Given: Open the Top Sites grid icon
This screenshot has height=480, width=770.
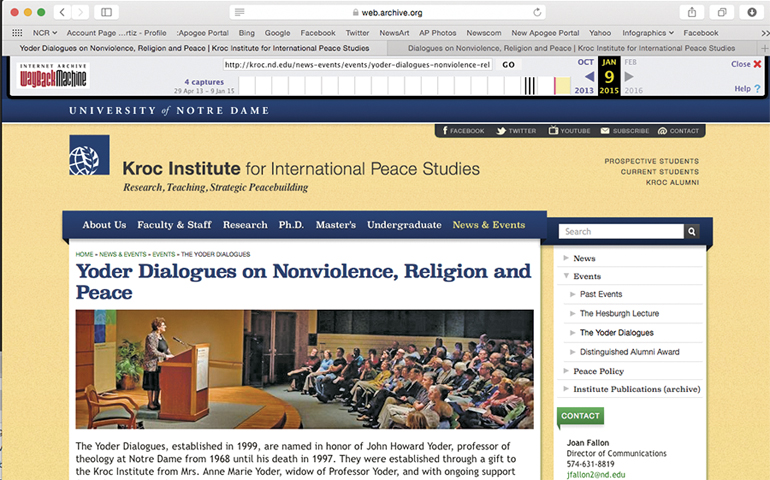Looking at the screenshot, I should 17,33.
